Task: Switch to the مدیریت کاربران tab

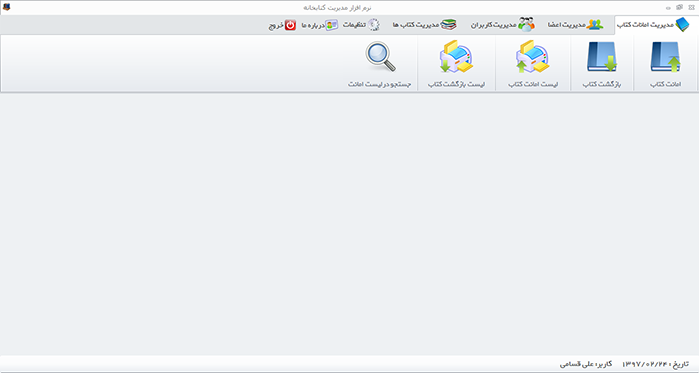Action: (503, 25)
